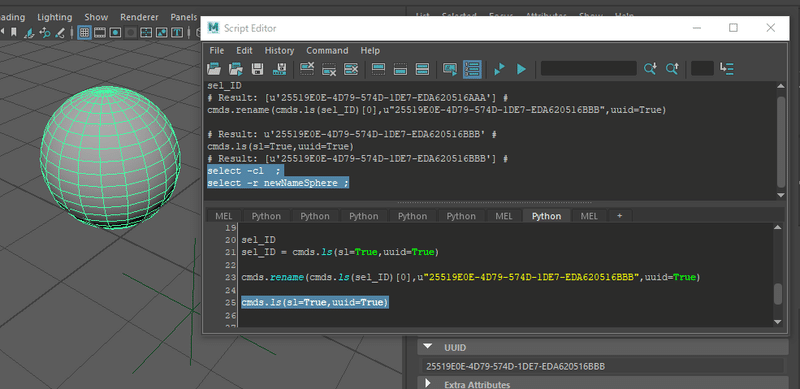Click the Execute All icon

click(499, 68)
